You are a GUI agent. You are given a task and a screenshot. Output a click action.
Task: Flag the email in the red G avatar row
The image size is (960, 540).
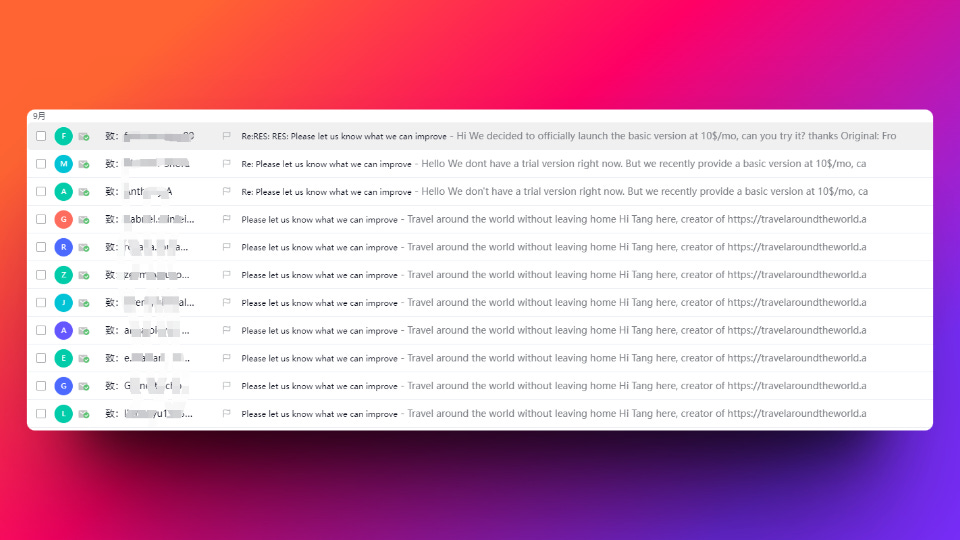[227, 219]
